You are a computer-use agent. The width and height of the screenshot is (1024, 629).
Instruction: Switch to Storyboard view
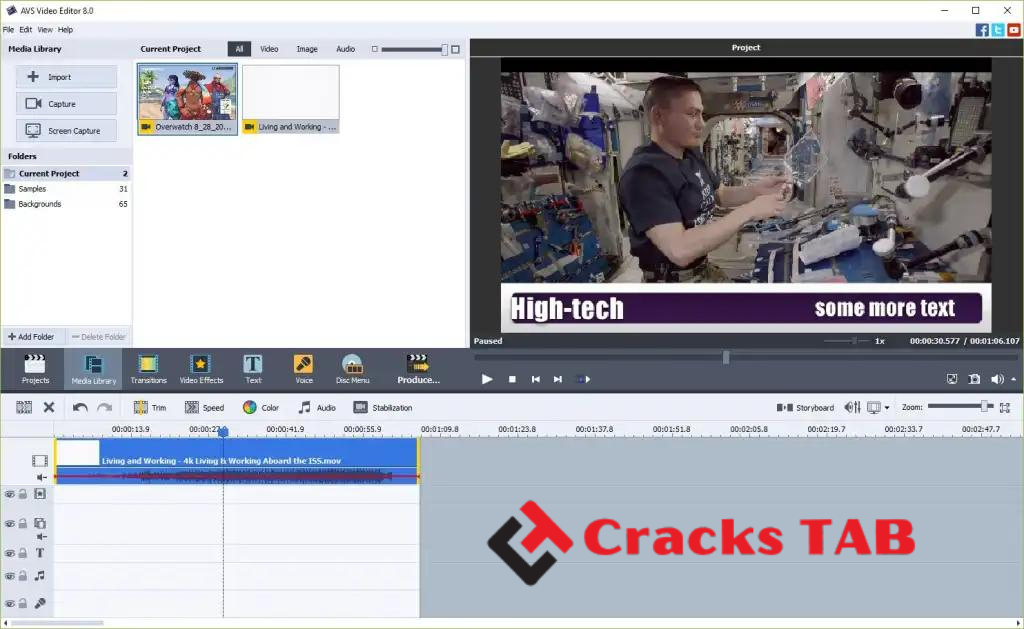(x=805, y=408)
